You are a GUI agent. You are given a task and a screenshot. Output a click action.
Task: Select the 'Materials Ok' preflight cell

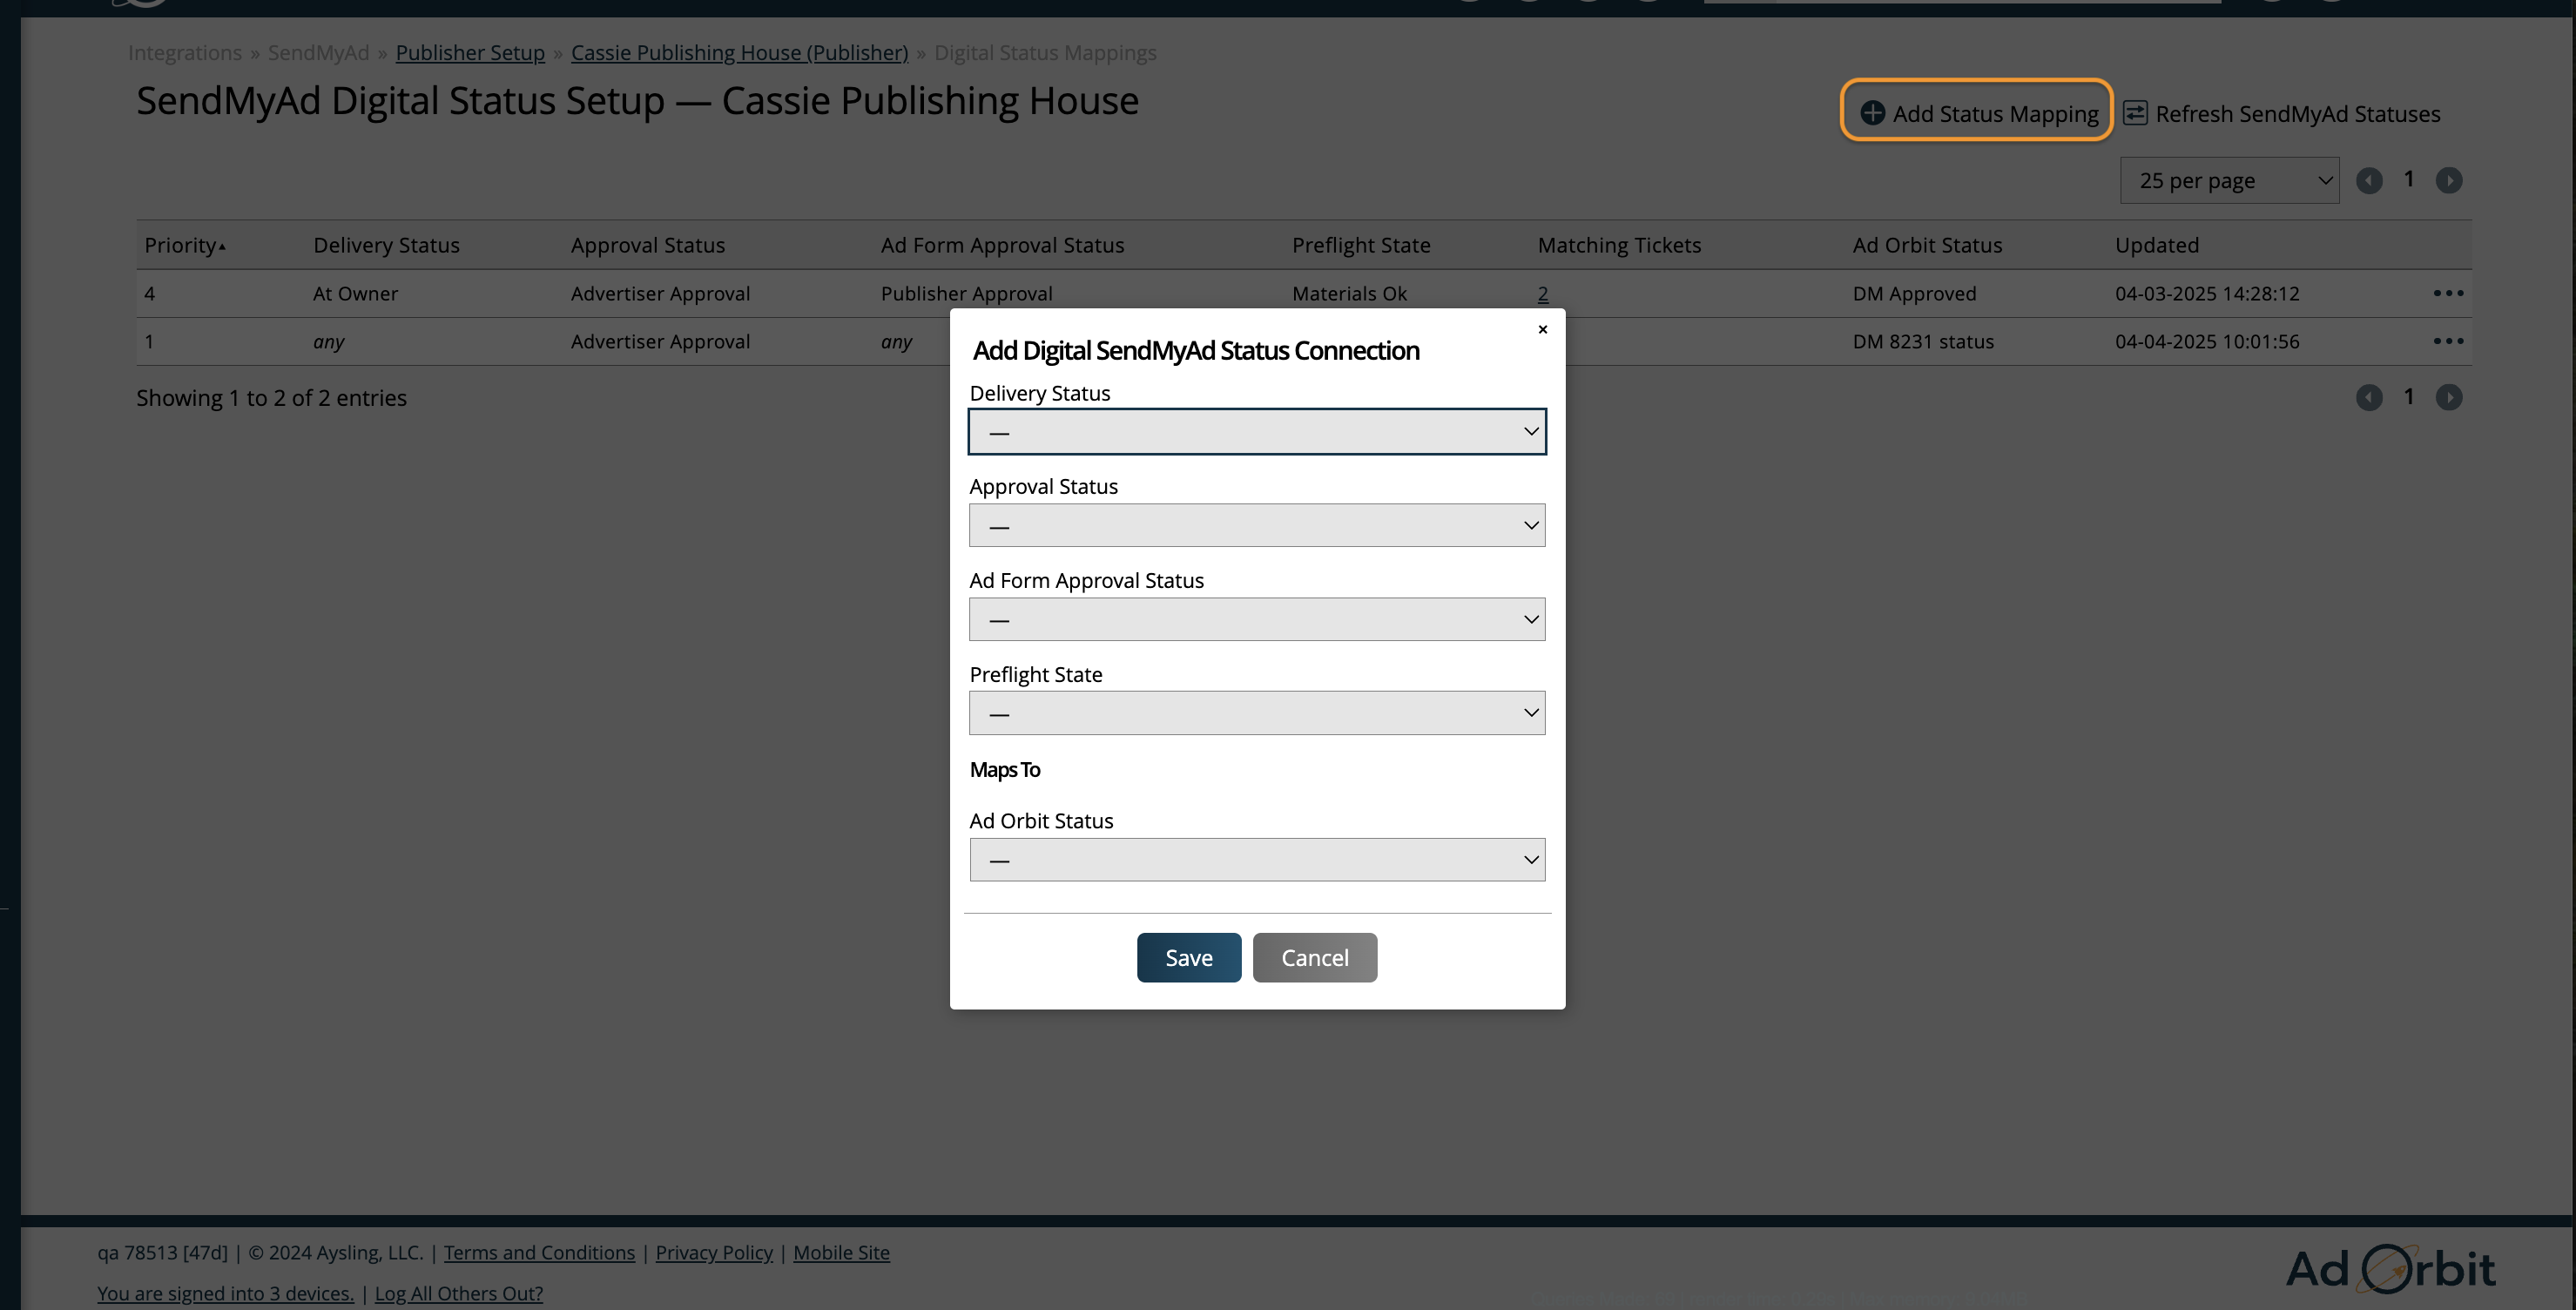tap(1349, 294)
